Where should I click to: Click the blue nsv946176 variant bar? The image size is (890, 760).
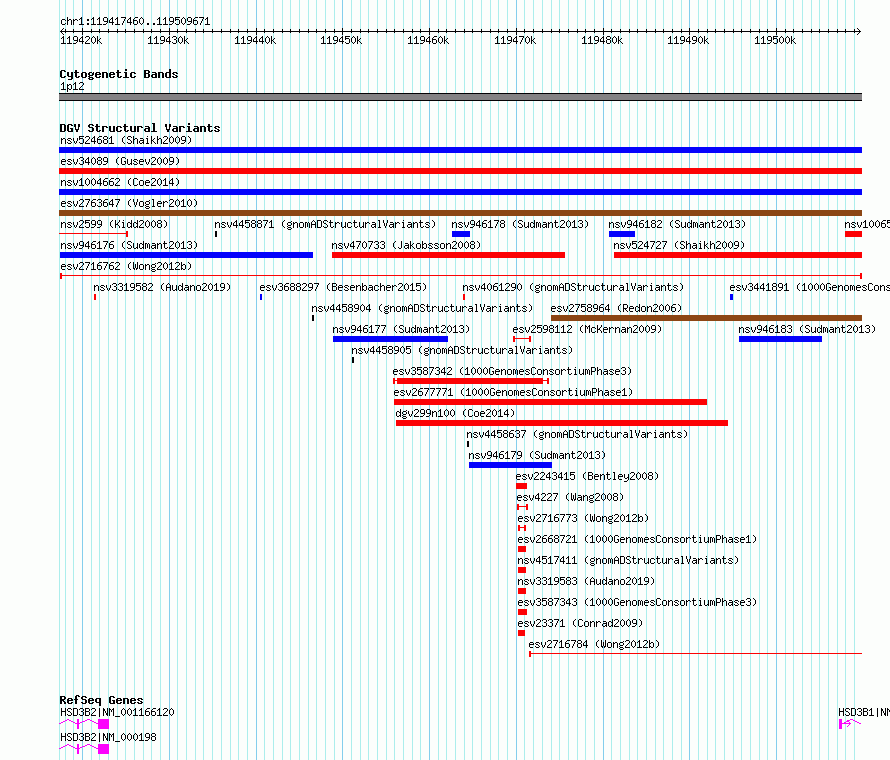[x=186, y=255]
